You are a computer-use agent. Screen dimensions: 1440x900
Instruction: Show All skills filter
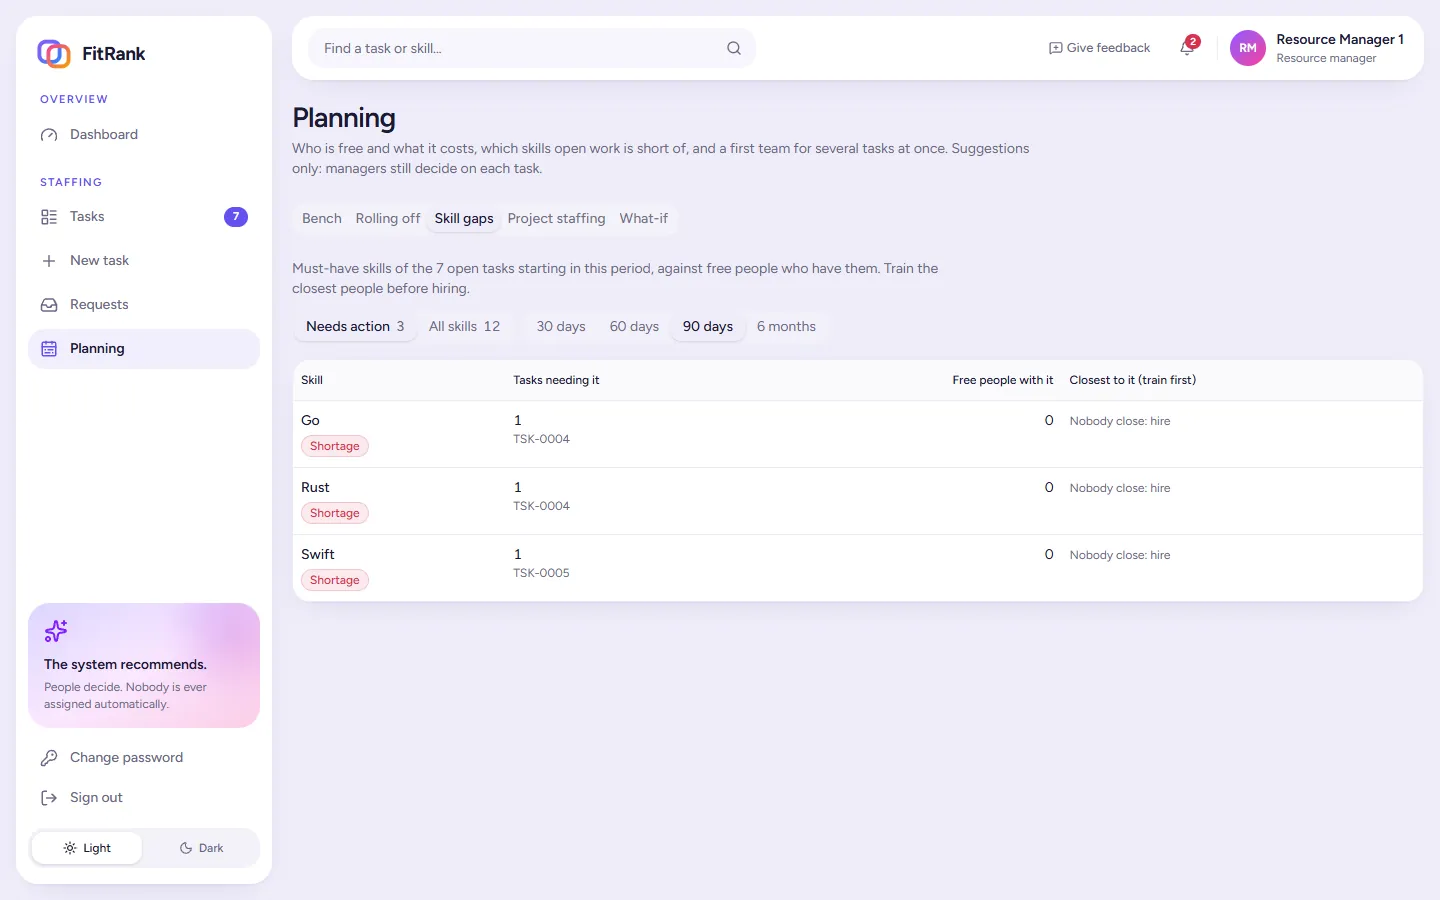(464, 327)
